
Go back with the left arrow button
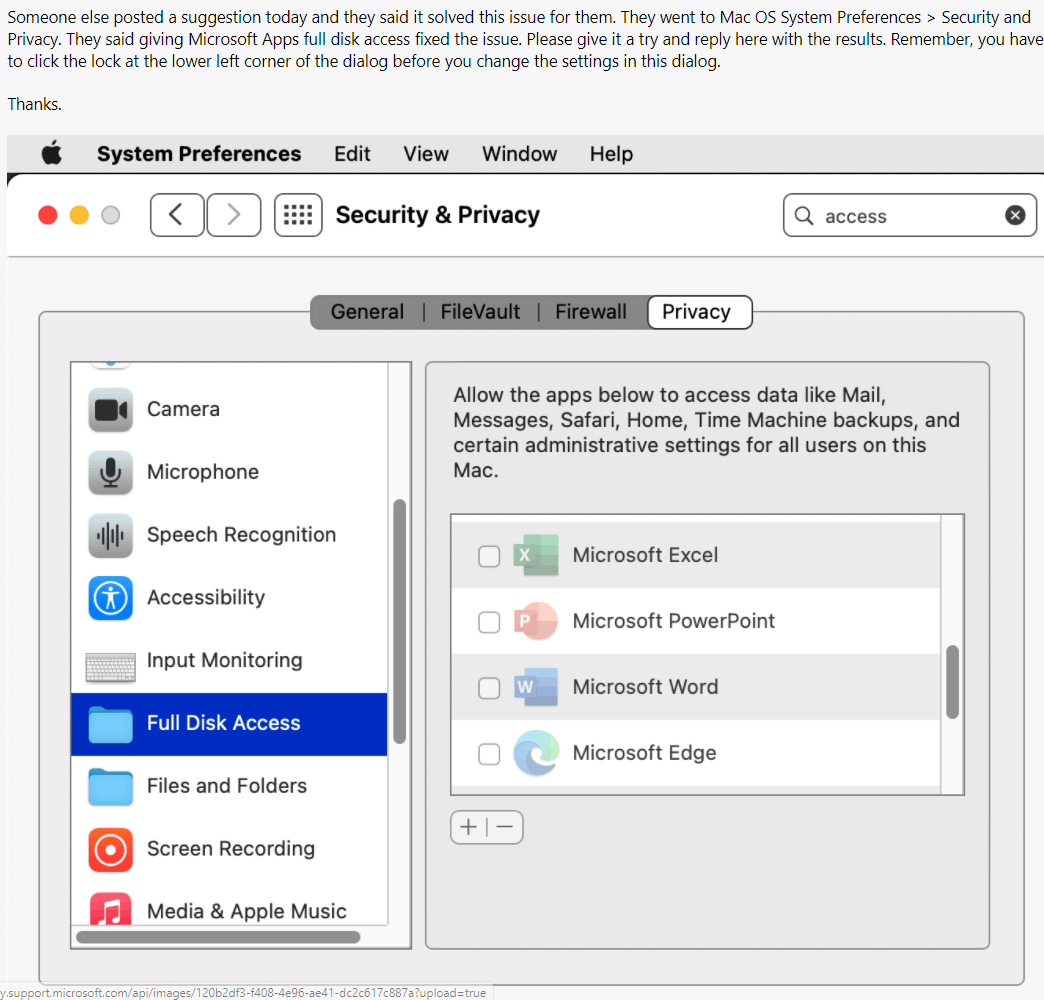(176, 215)
